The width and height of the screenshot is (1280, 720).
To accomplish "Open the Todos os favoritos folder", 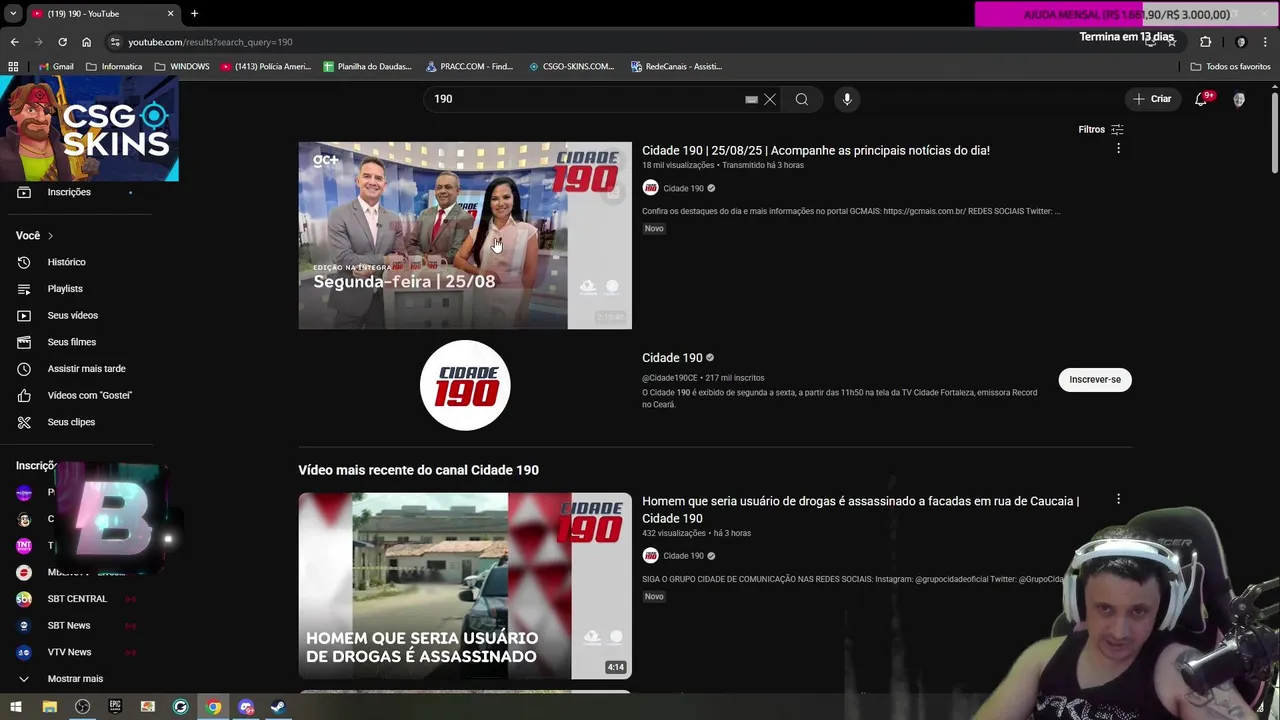I will [x=1230, y=66].
